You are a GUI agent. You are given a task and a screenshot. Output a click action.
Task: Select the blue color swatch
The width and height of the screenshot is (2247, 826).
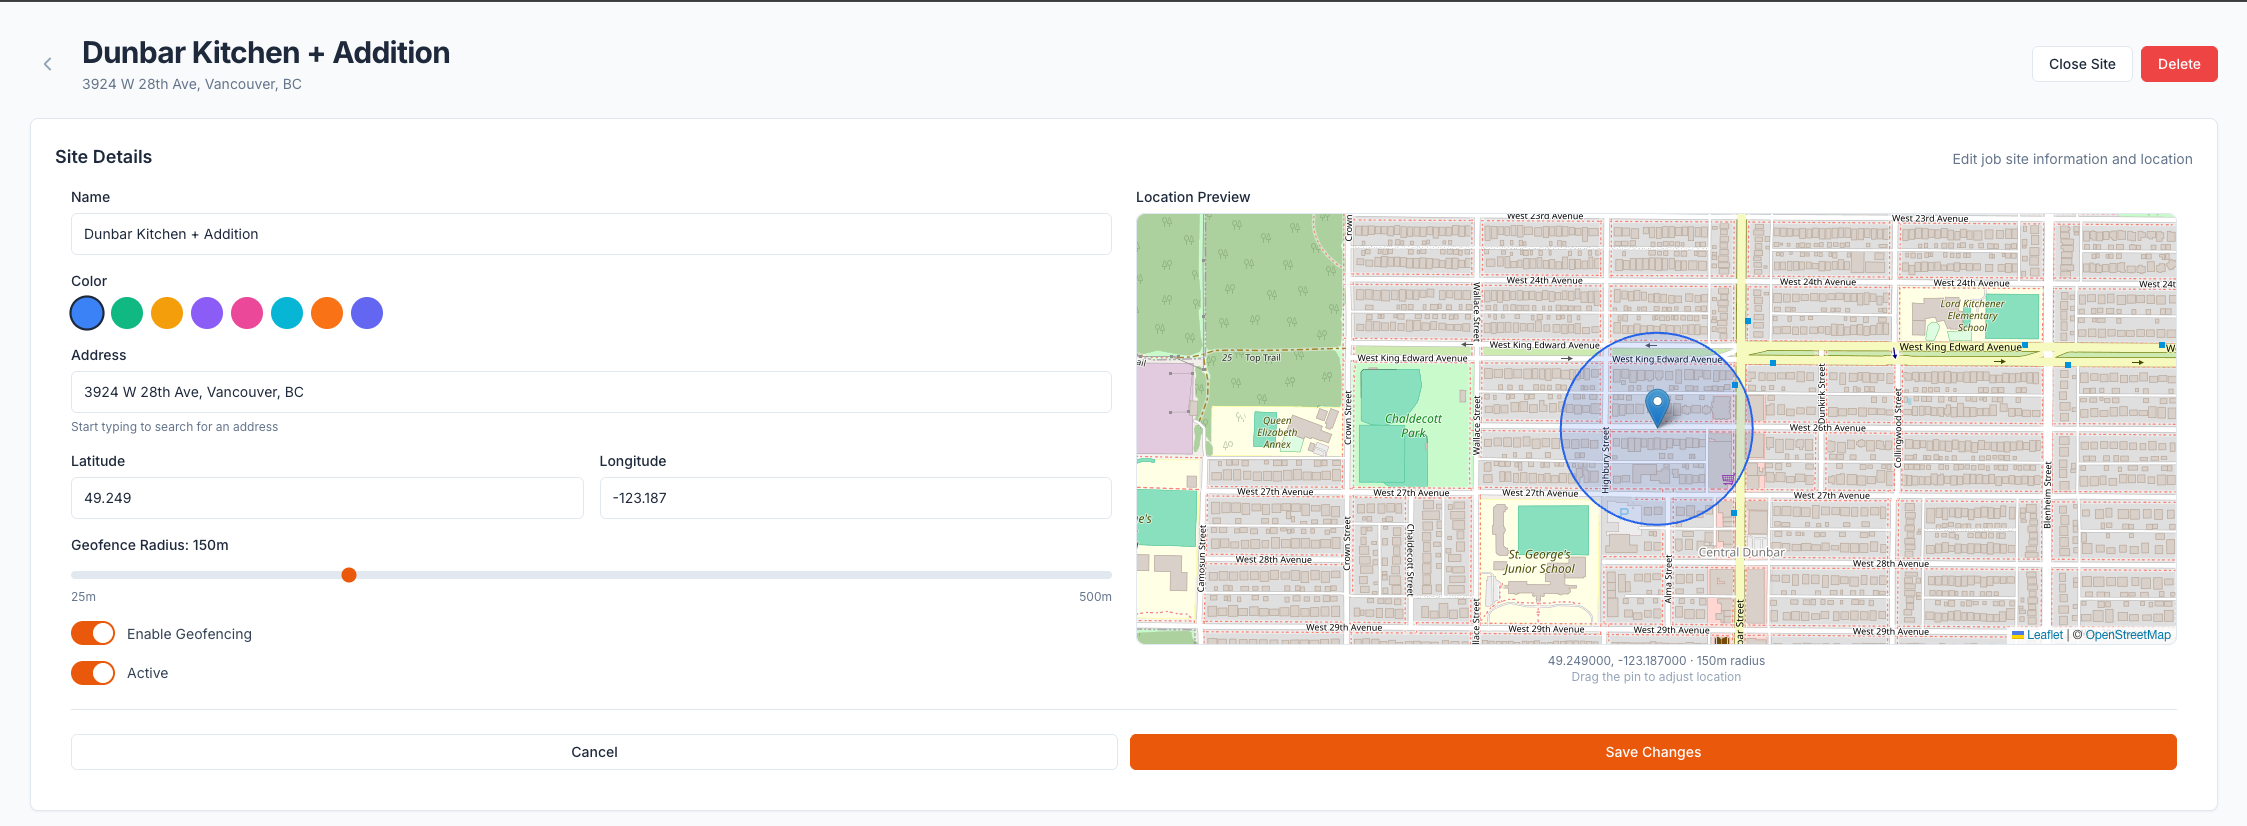[87, 313]
